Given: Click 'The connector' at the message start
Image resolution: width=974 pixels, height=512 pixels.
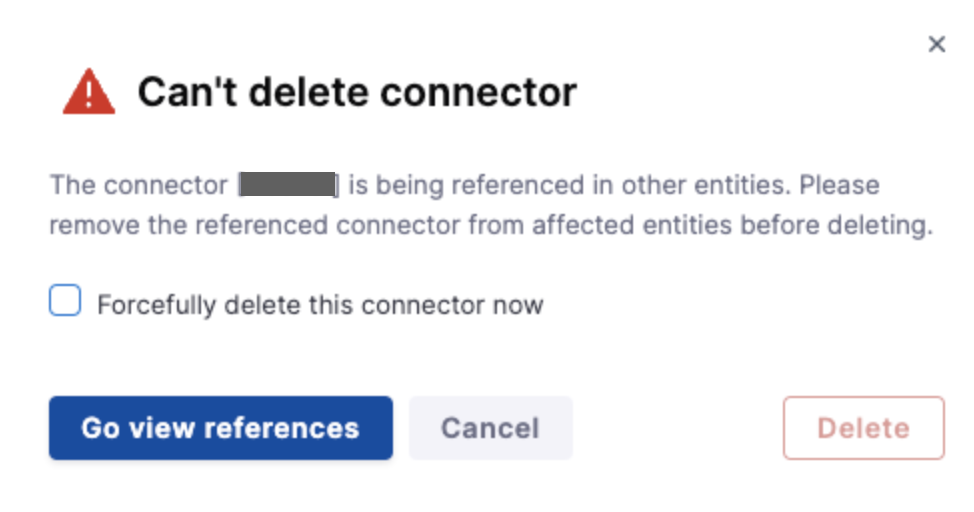Looking at the screenshot, I should click(x=139, y=186).
